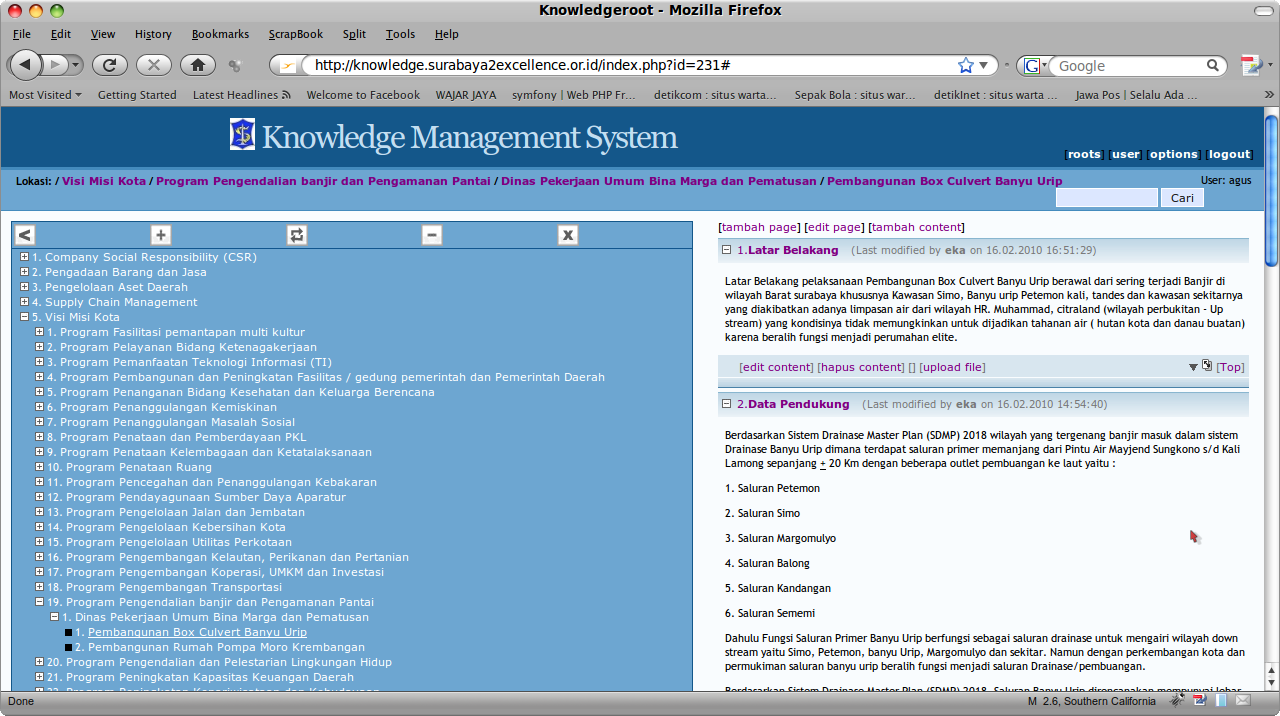This screenshot has width=1280, height=716.
Task: Click the edit page link
Action: [x=834, y=227]
